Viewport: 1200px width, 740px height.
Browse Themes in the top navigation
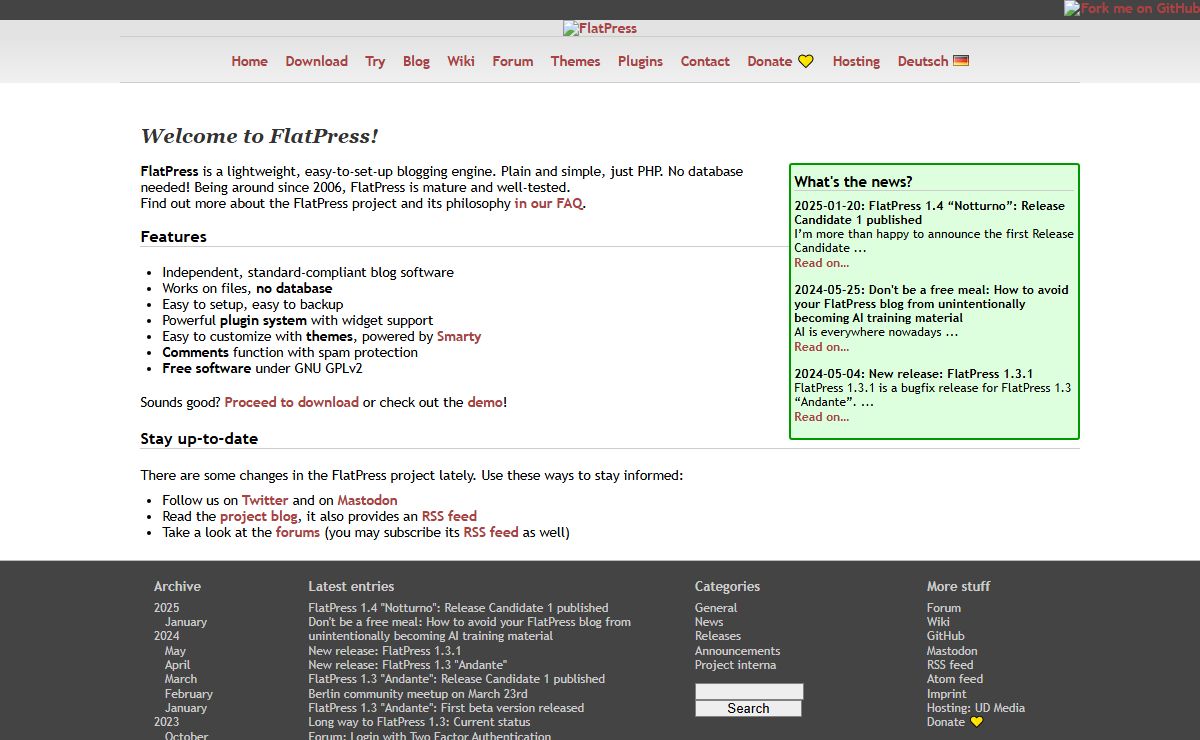[x=575, y=61]
